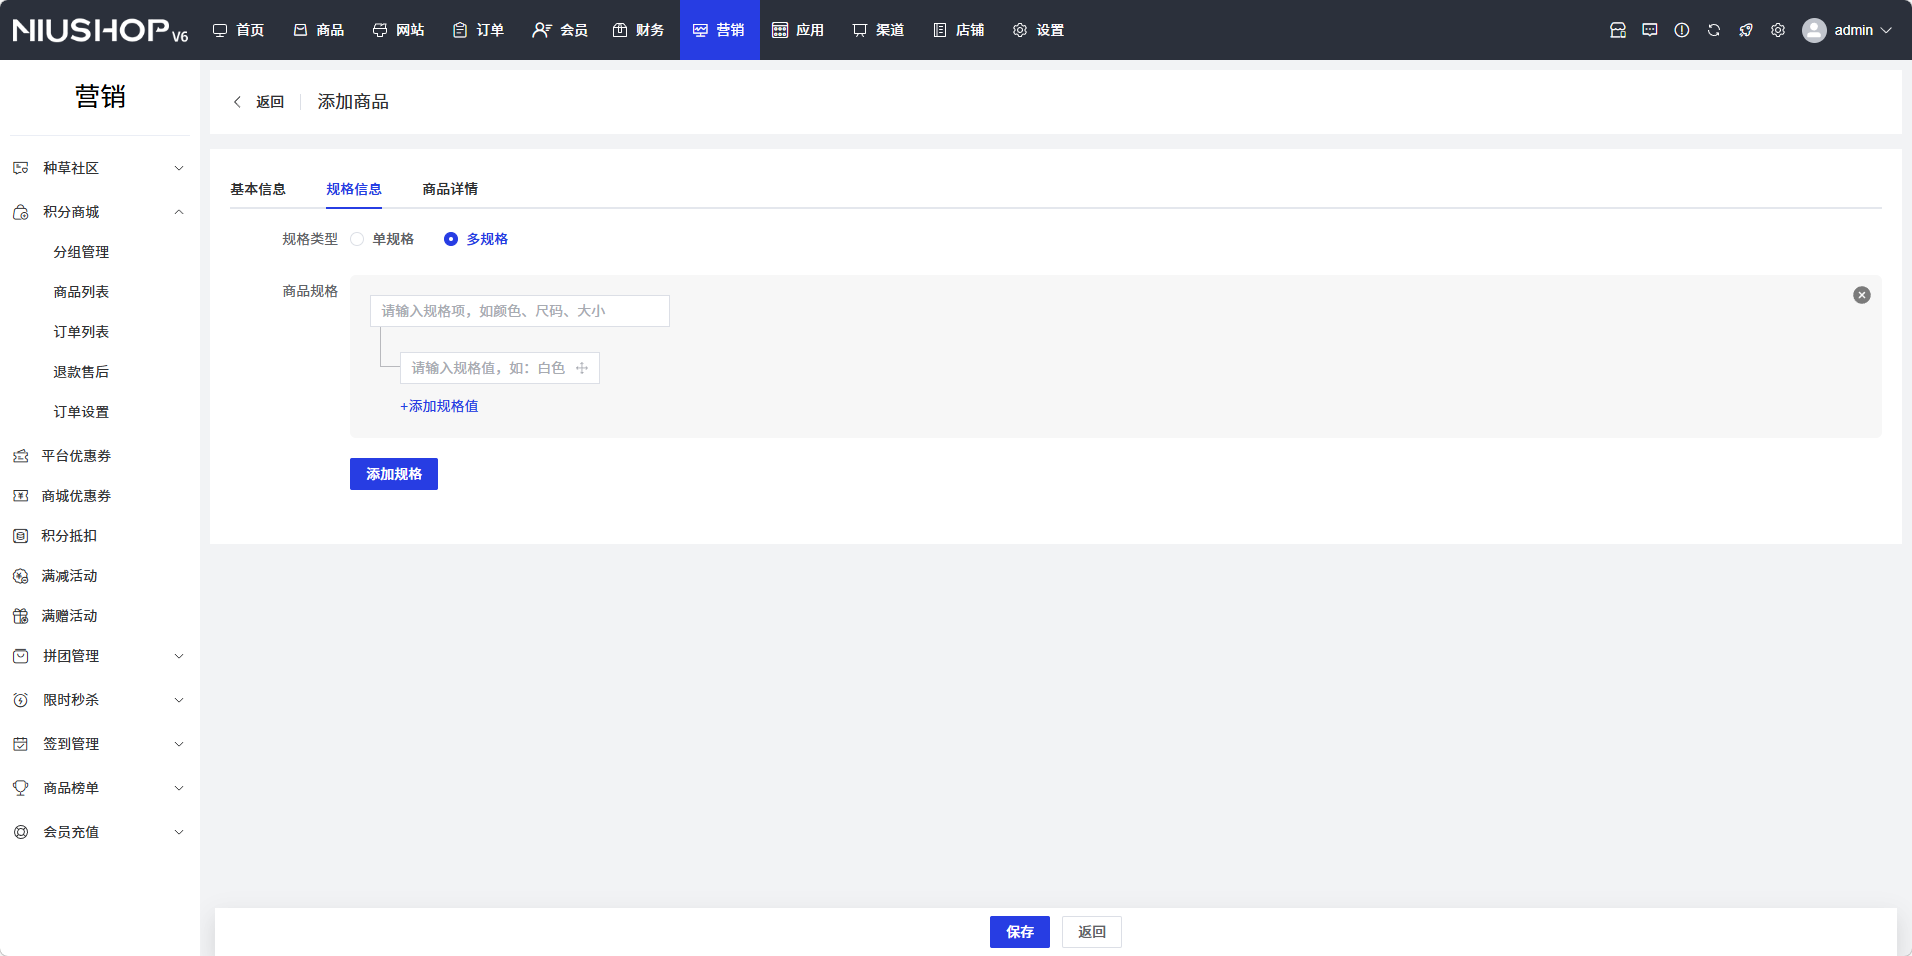
Task: Expand the 拼团管理 sidebar group
Action: (100, 656)
